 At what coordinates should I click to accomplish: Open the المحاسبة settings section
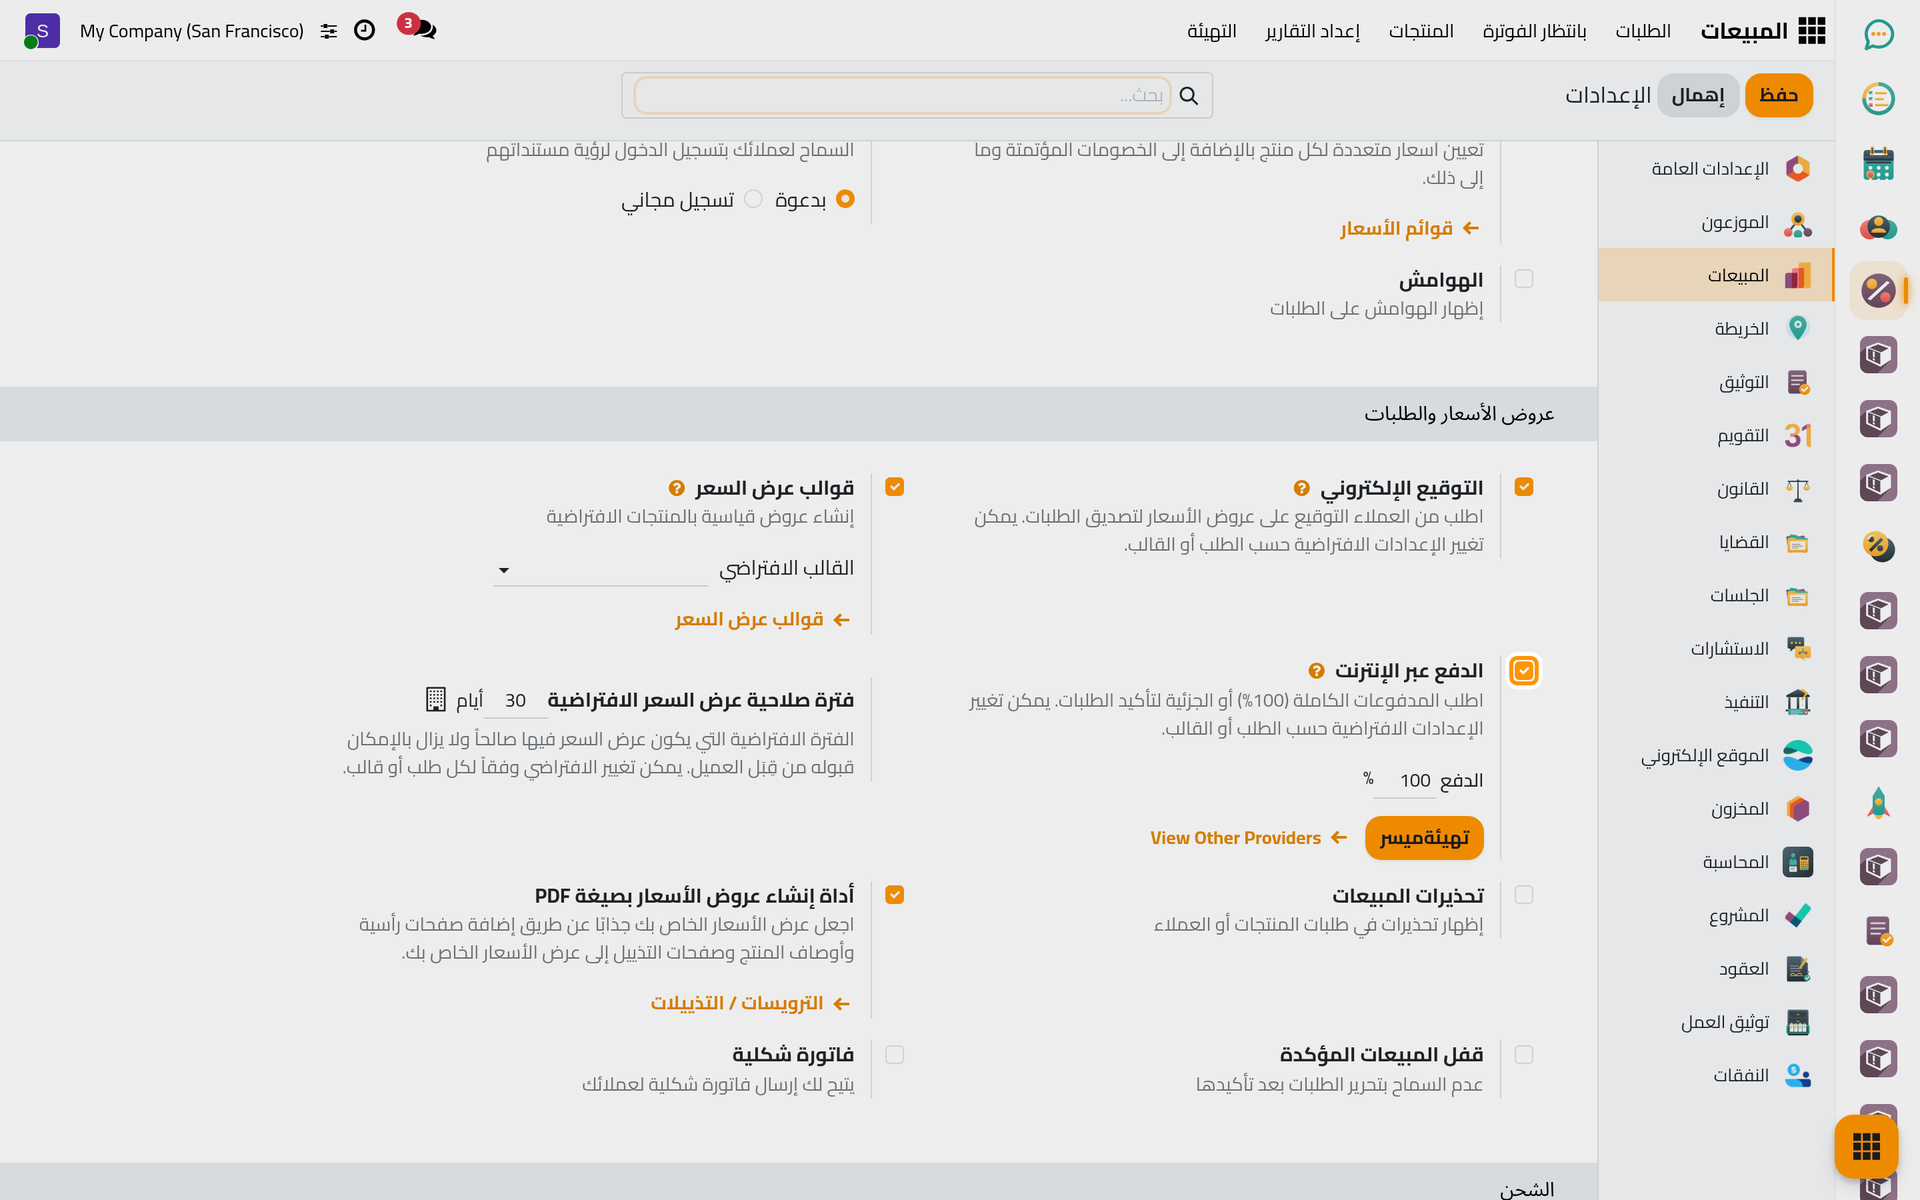click(1716, 862)
